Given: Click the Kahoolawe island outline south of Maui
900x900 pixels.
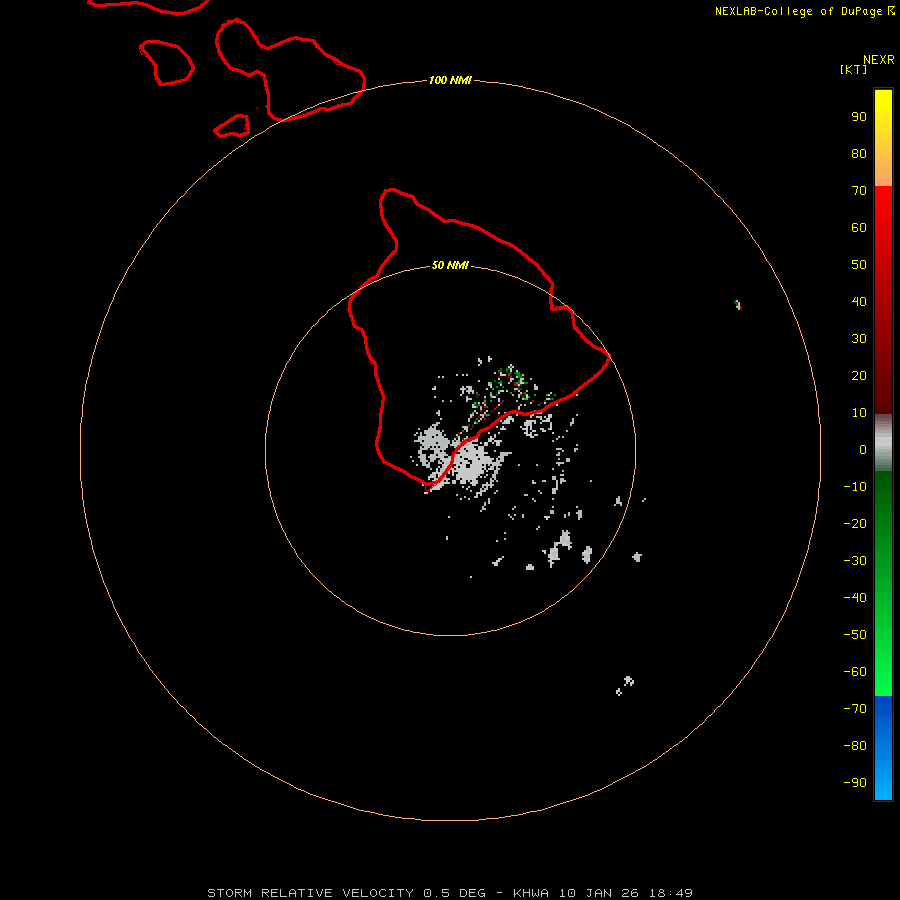Looking at the screenshot, I should click(x=232, y=126).
